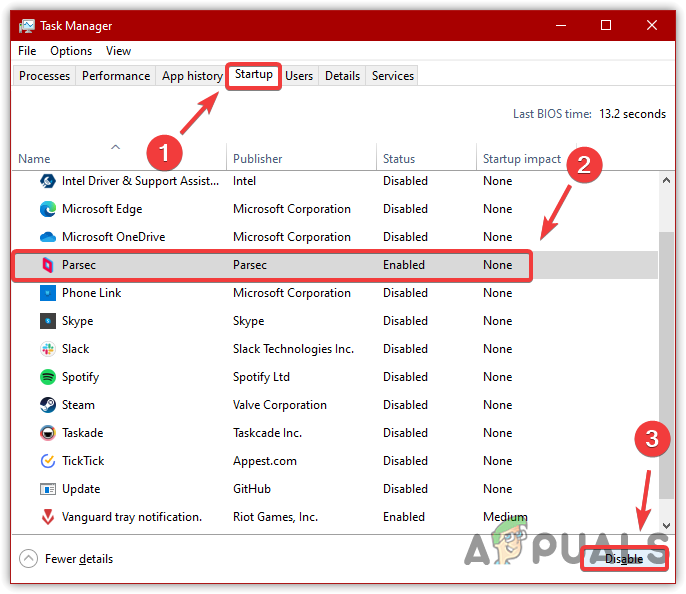This screenshot has height=594, width=686.
Task: Click the Taskade icon
Action: pos(48,433)
